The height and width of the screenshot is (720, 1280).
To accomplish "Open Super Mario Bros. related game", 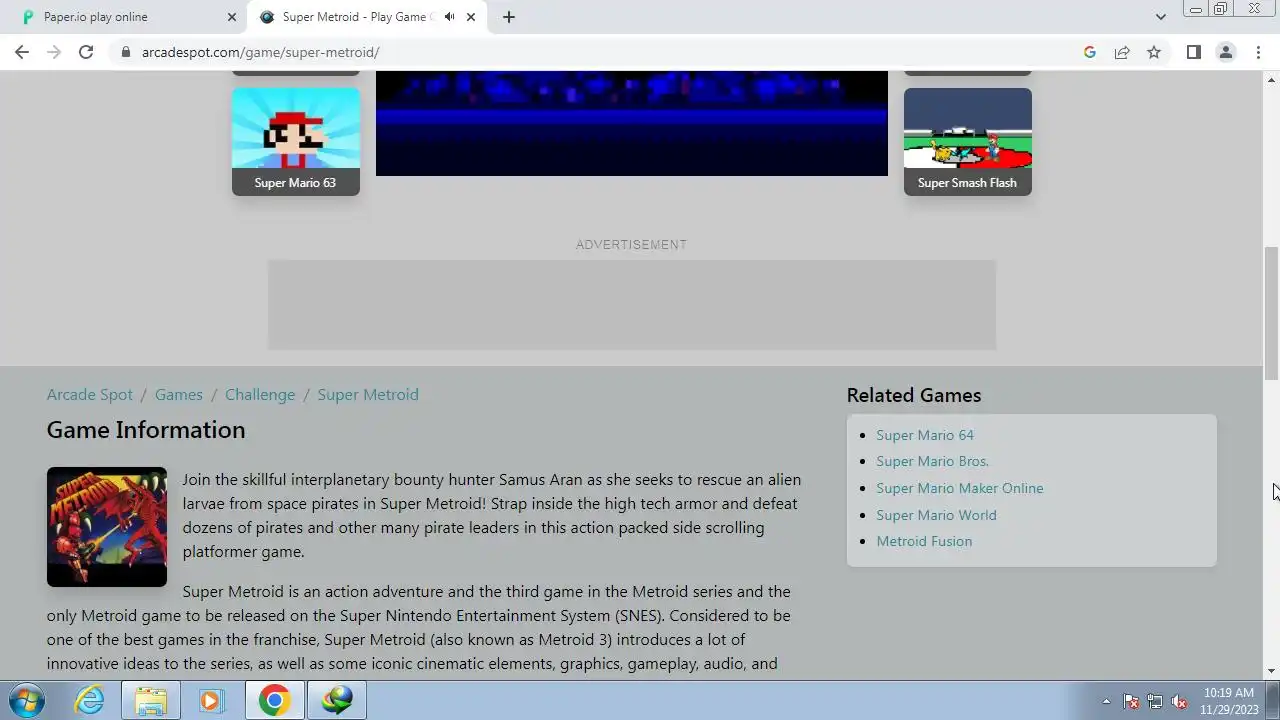I will [x=933, y=461].
